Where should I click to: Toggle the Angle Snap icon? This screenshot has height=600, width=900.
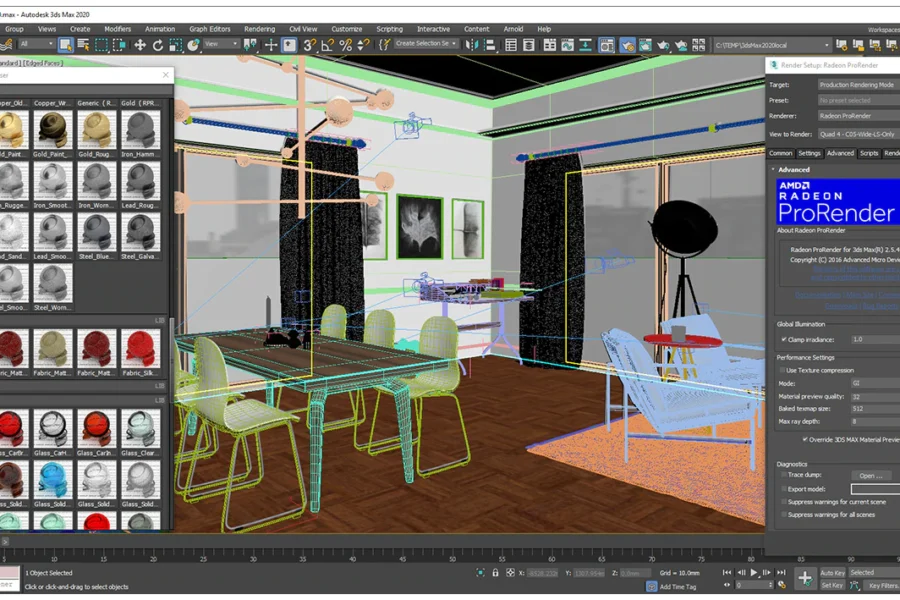click(x=327, y=45)
